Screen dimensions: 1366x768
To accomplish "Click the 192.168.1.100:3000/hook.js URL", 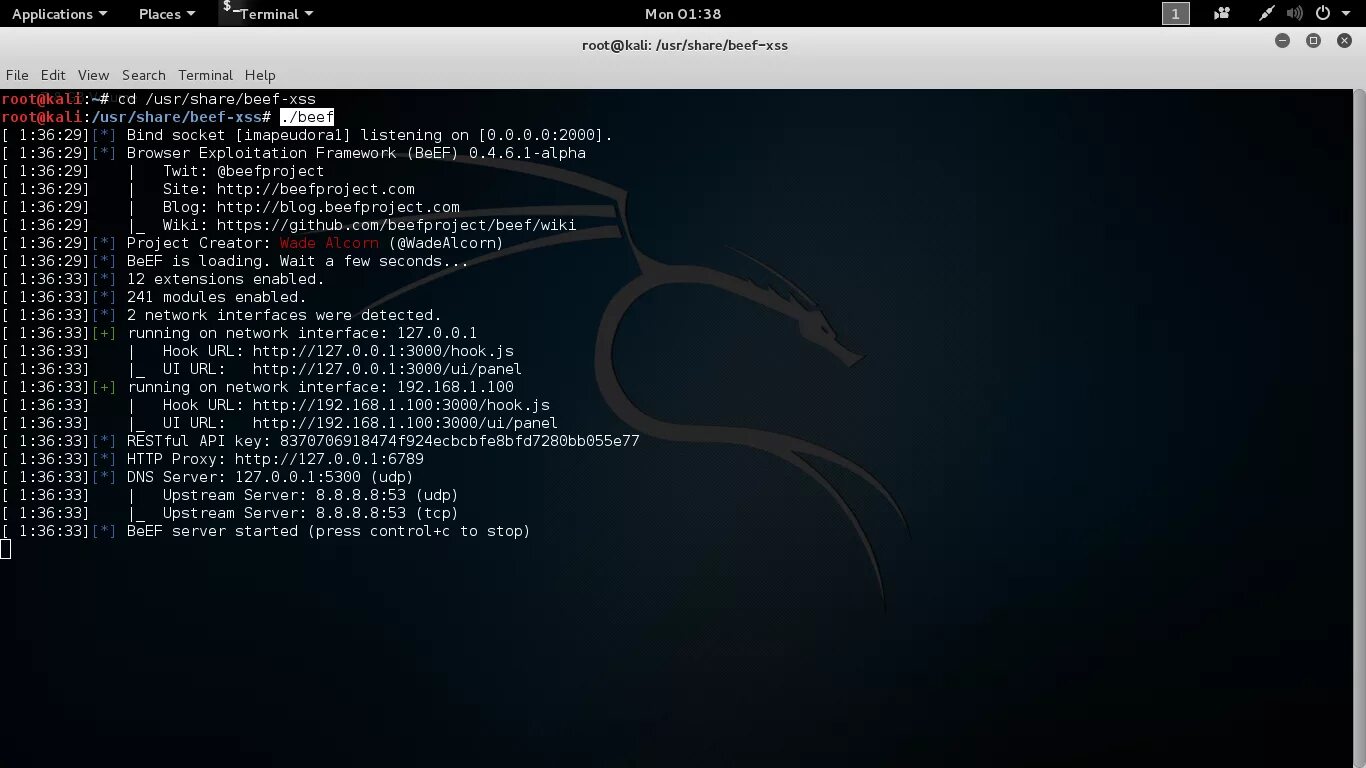I will (x=401, y=405).
